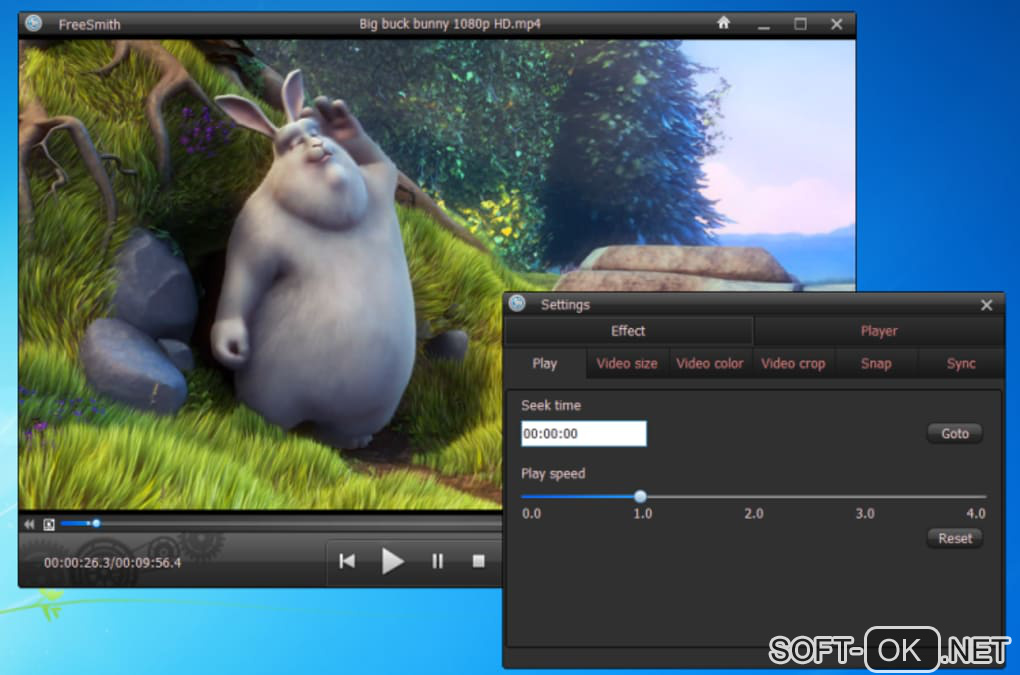Click the 4.0 mark label on play speed scale
The width and height of the screenshot is (1020, 675).
pyautogui.click(x=975, y=514)
